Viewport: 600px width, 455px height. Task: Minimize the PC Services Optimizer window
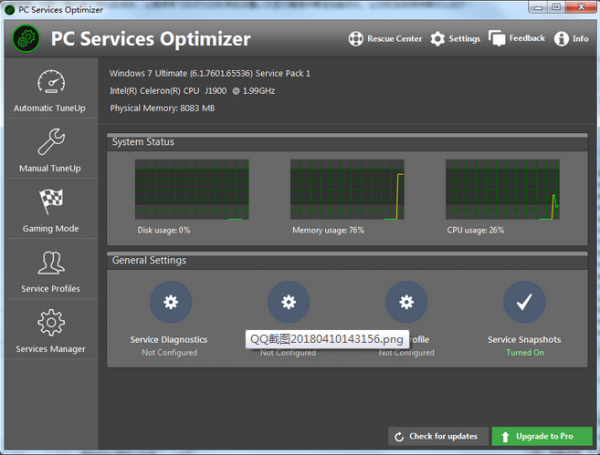pos(538,7)
